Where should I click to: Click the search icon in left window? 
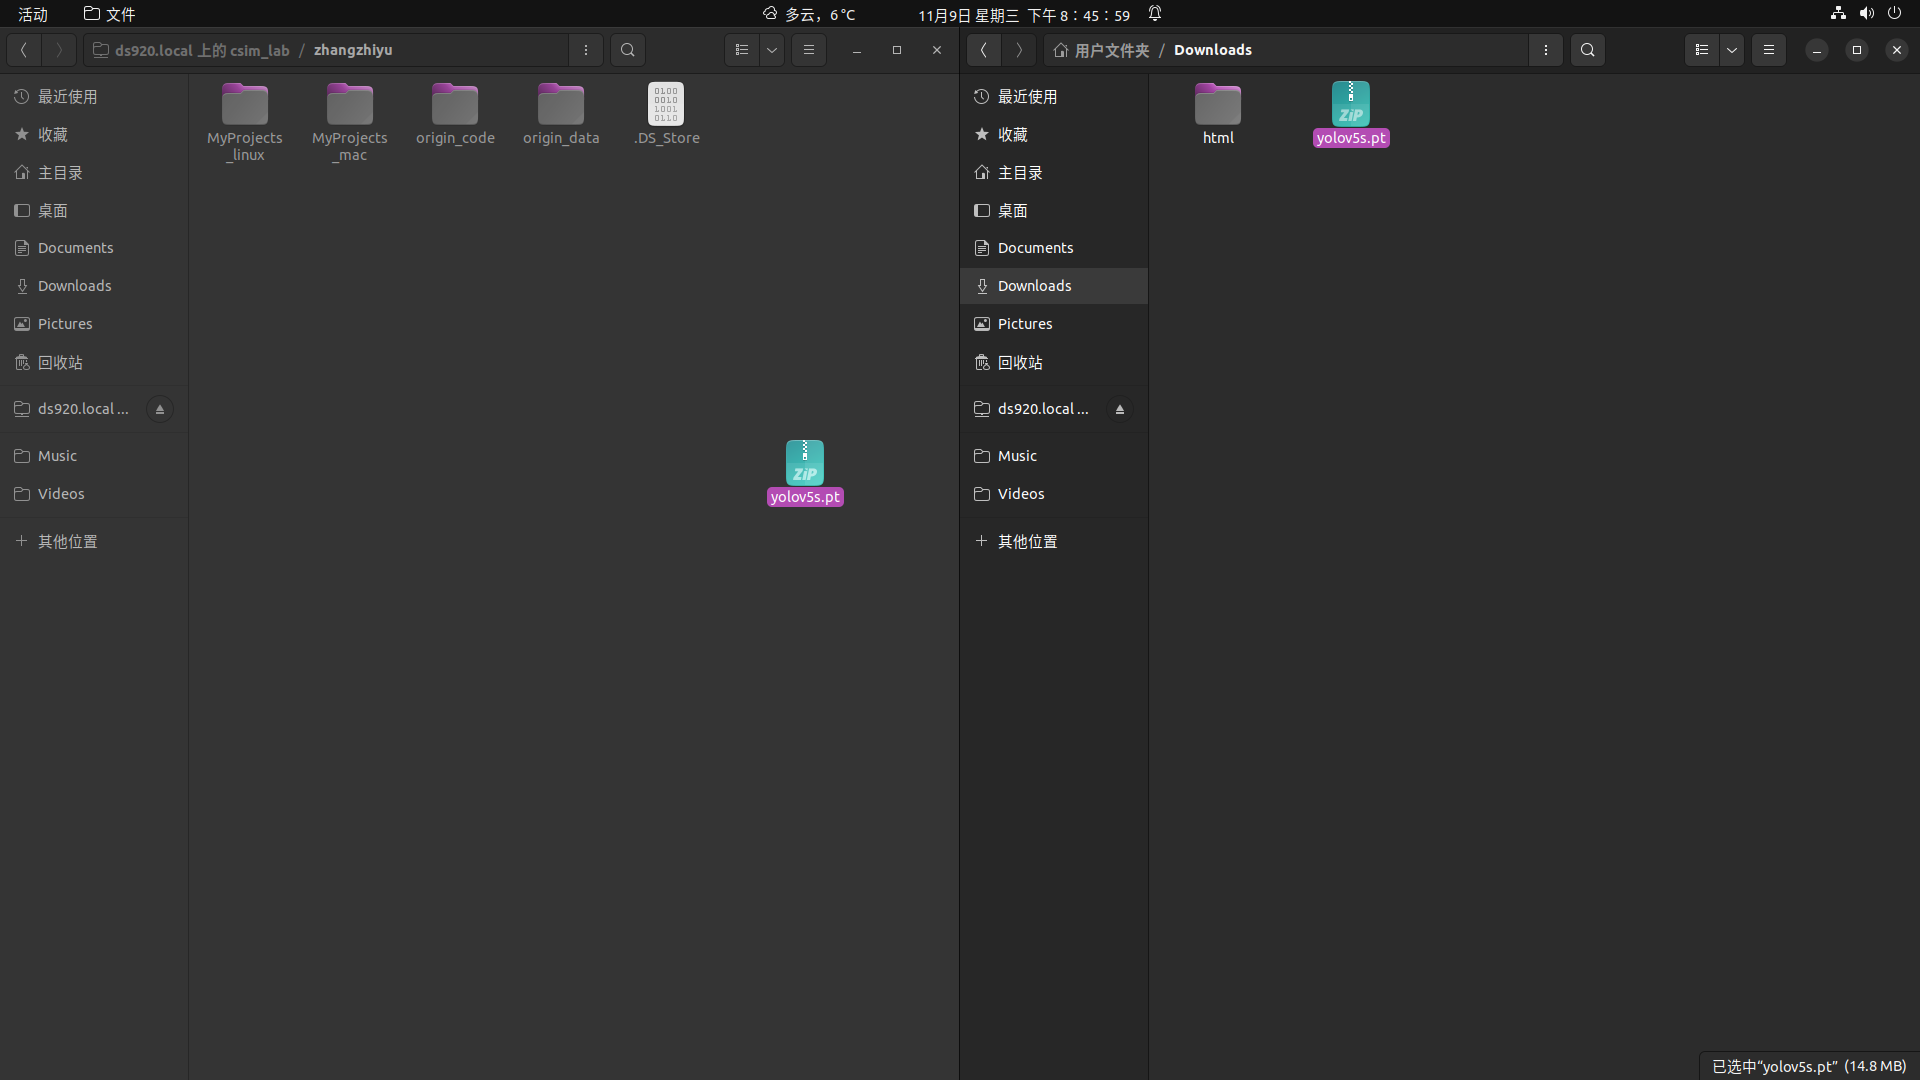[627, 50]
